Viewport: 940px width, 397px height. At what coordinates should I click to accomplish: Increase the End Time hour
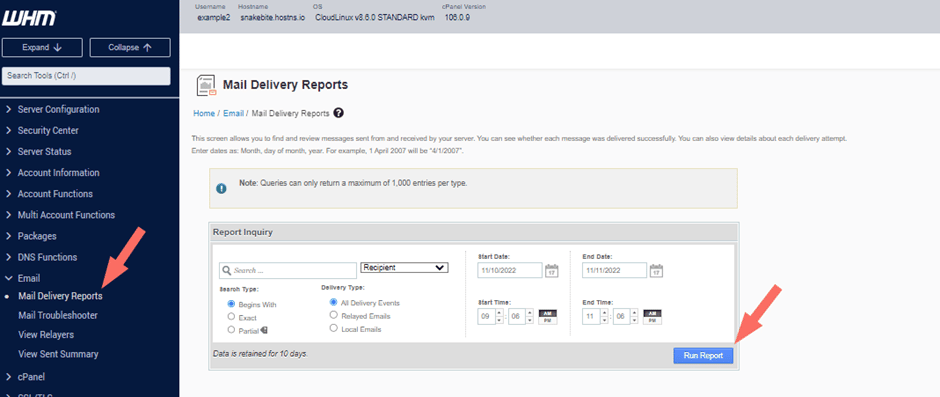pos(604,312)
